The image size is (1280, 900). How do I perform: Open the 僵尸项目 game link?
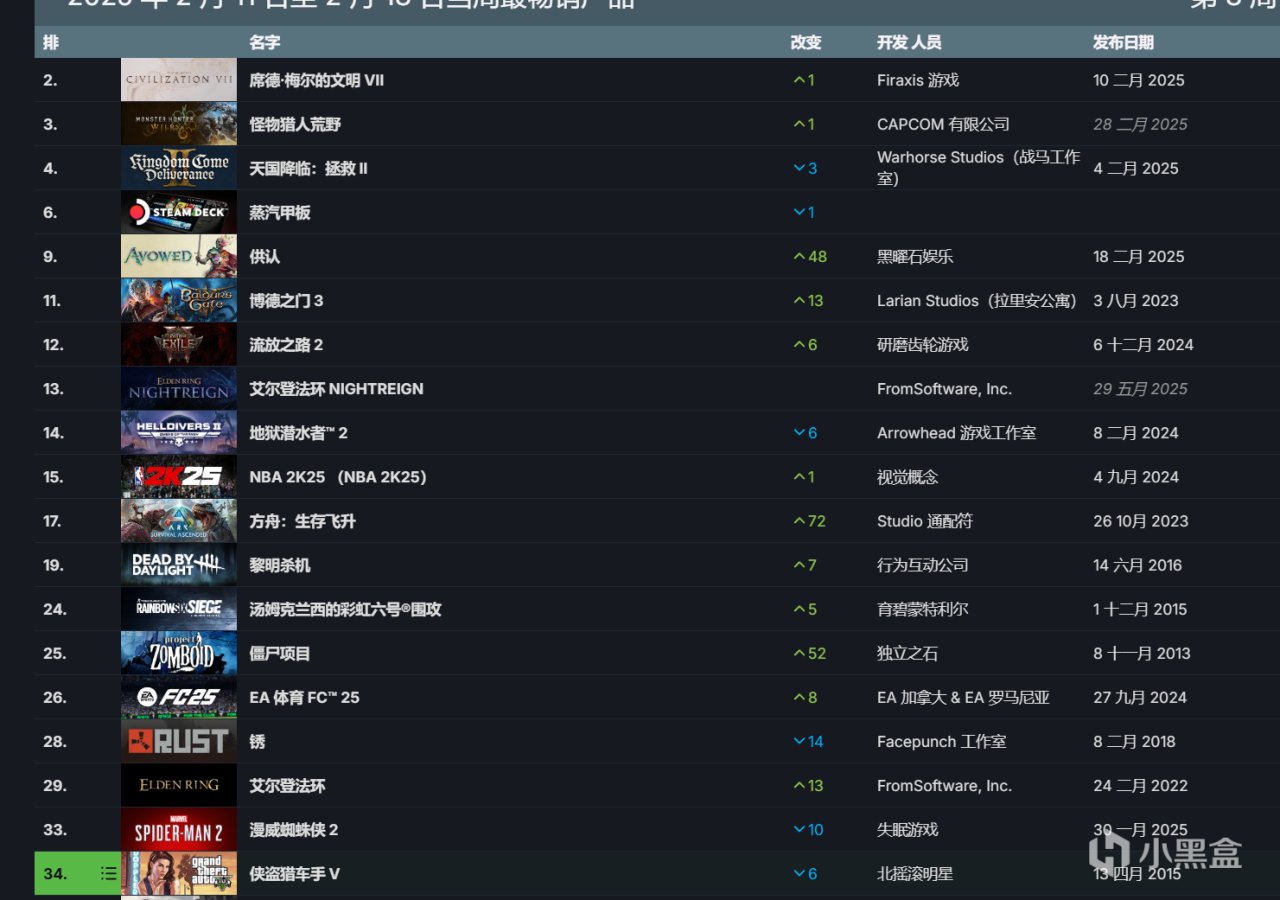tap(280, 652)
